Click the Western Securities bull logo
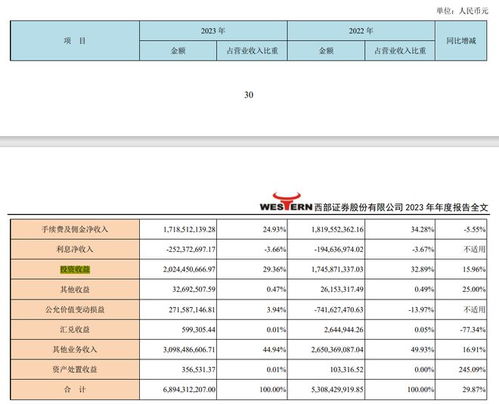This screenshot has height=404, width=499. click(x=286, y=201)
